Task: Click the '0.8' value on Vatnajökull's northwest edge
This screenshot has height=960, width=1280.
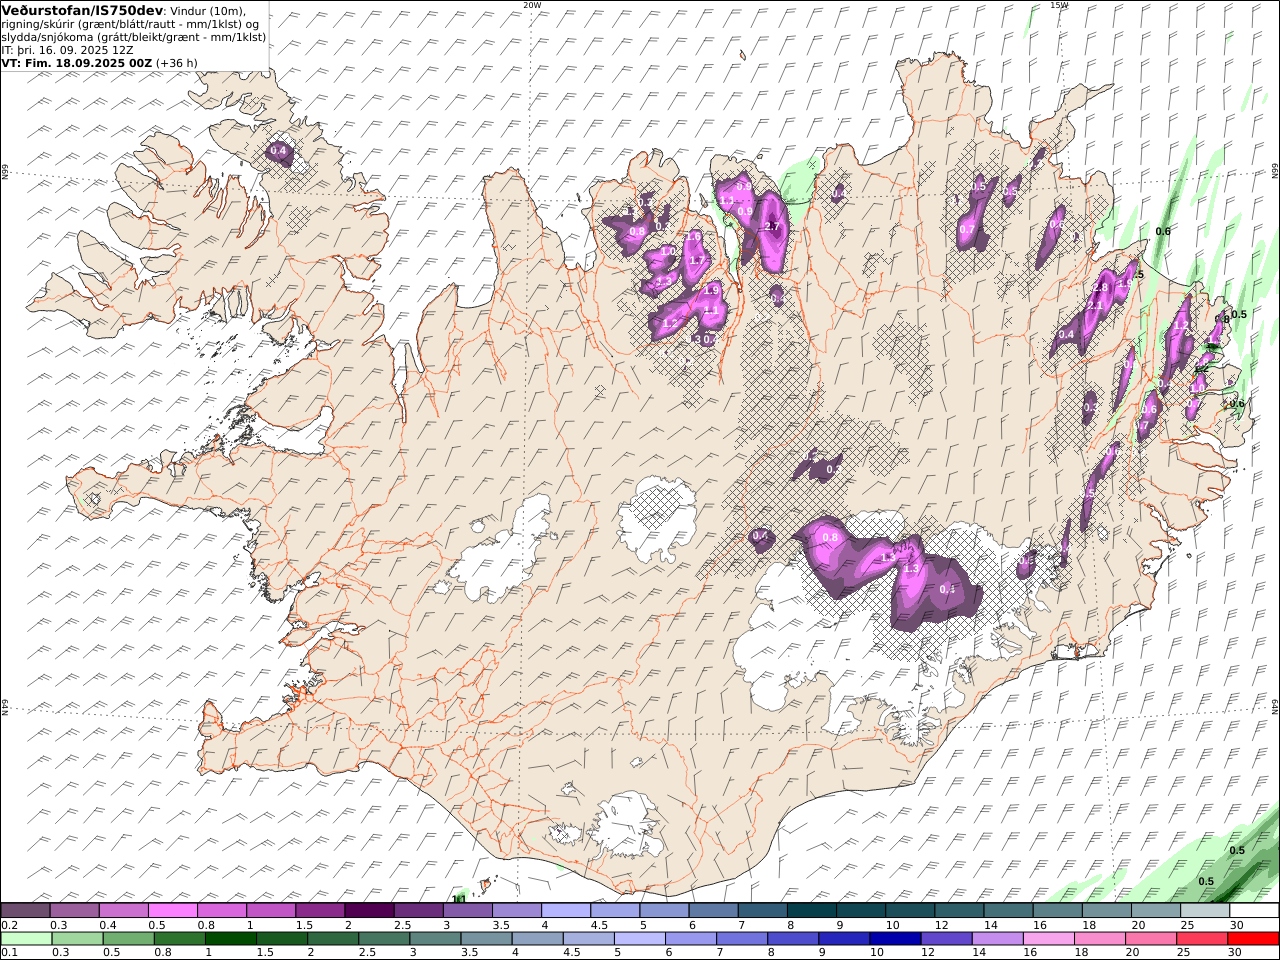Action: point(830,538)
